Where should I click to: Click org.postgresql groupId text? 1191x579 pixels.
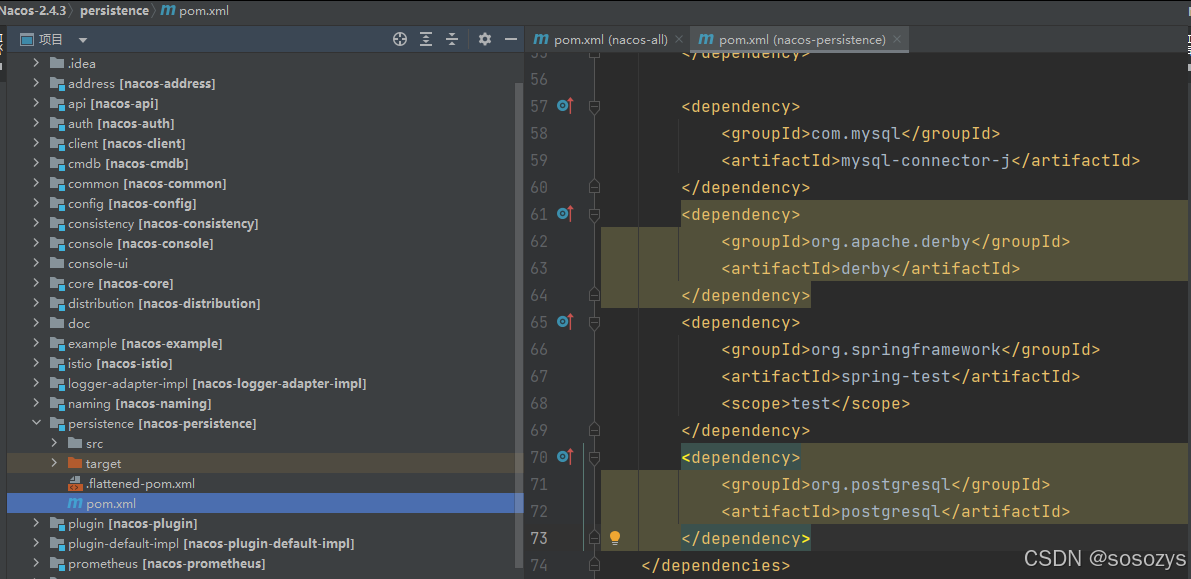(881, 484)
